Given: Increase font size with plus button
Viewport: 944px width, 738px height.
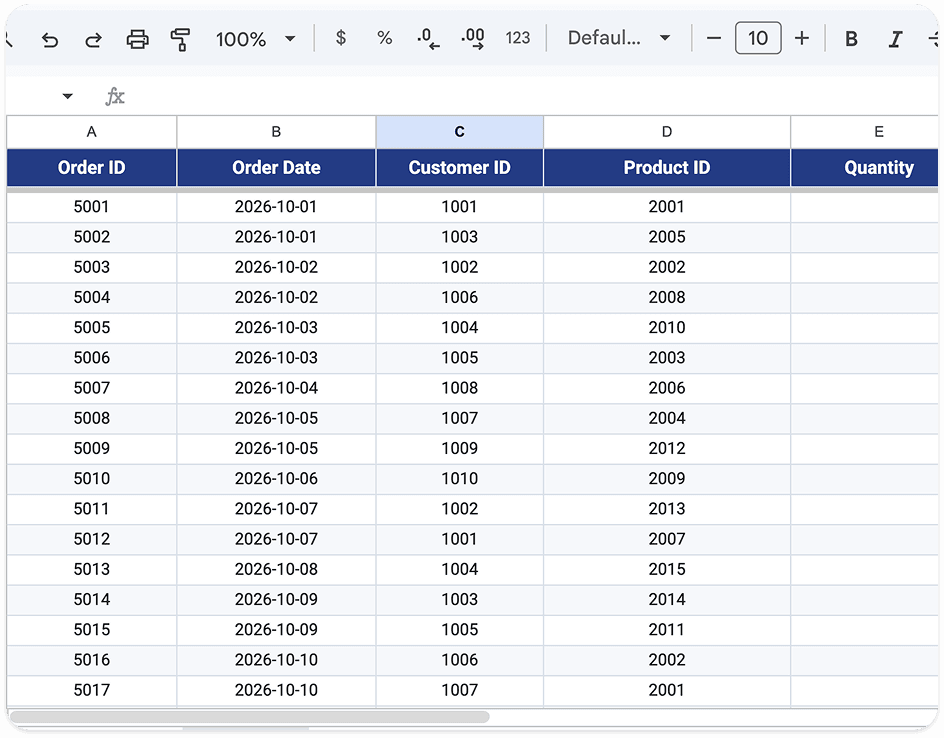Looking at the screenshot, I should [x=802, y=39].
